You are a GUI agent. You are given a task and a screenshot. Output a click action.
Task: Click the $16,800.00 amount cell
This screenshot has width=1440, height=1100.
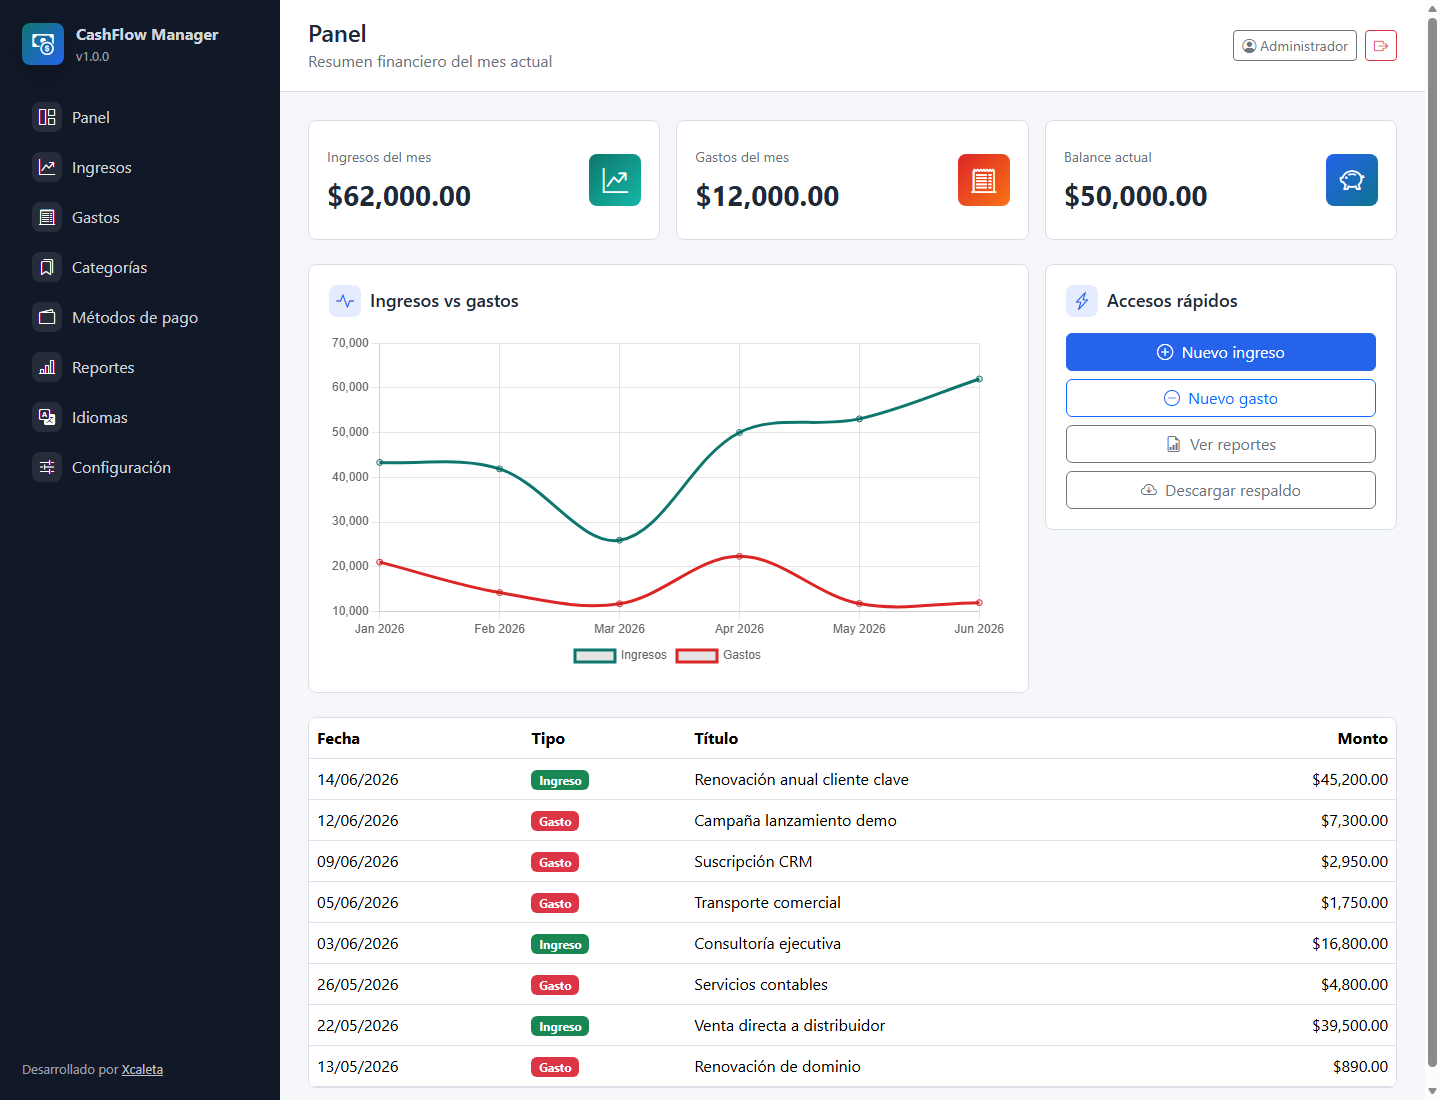1350,944
